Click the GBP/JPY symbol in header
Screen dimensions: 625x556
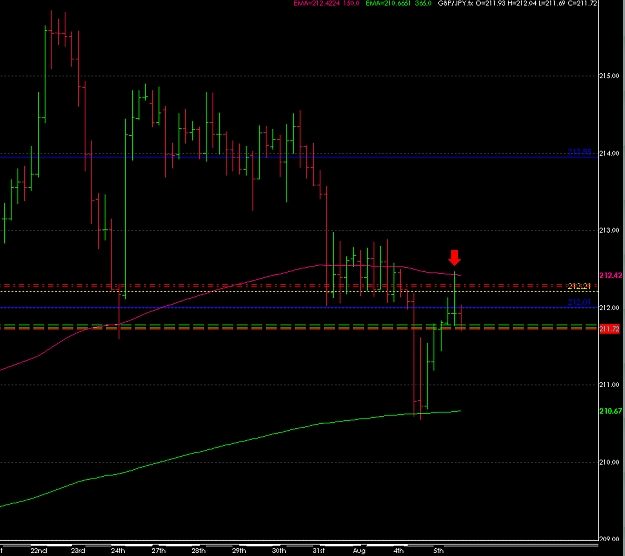coord(455,3)
